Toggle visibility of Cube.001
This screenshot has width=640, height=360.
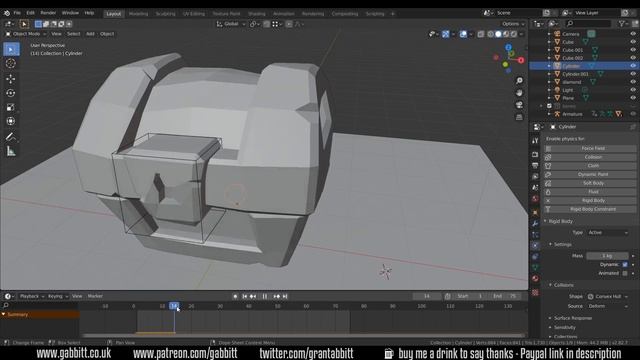click(x=633, y=50)
